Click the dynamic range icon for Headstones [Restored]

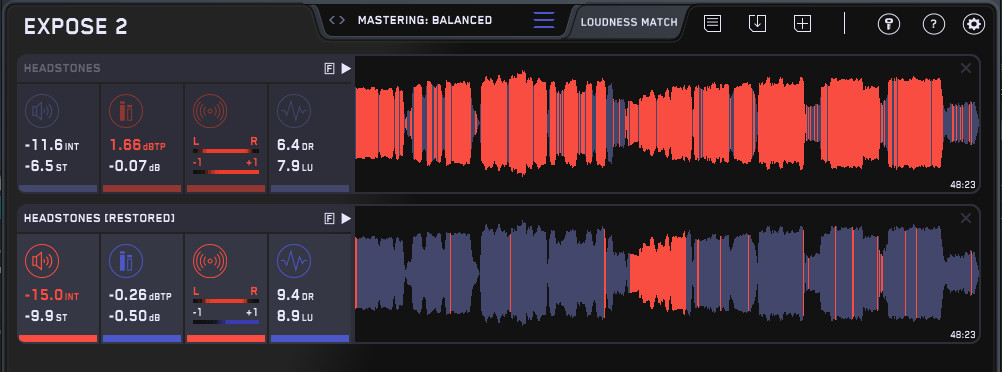pos(294,261)
